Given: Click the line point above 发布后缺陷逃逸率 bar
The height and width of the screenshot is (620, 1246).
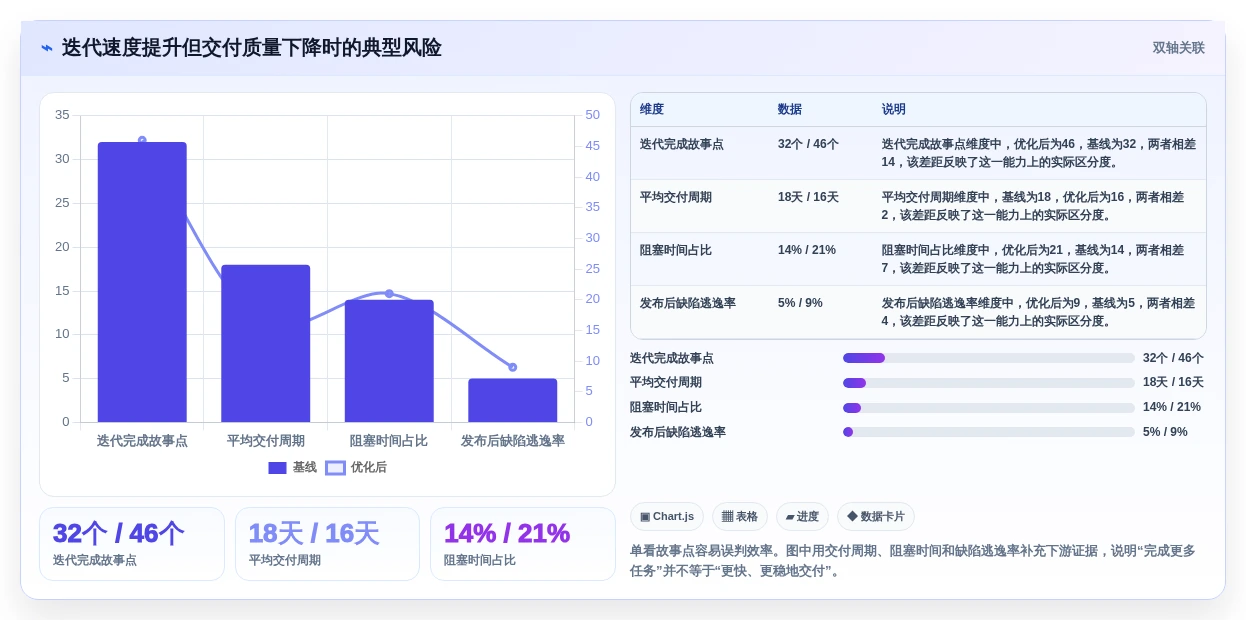Looking at the screenshot, I should pos(513,367).
